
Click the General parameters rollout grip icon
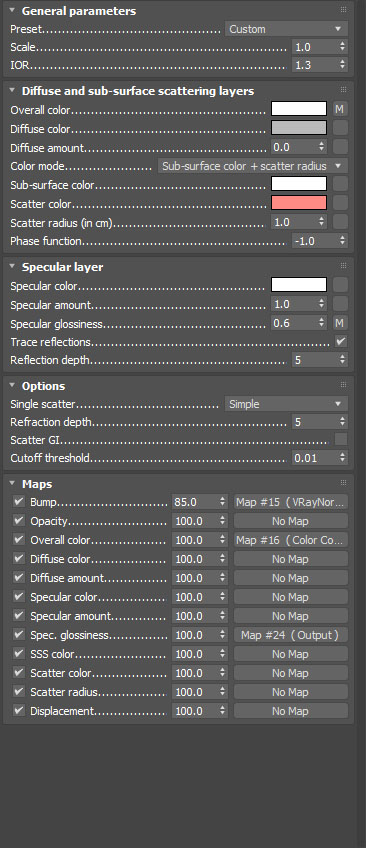[x=343, y=10]
